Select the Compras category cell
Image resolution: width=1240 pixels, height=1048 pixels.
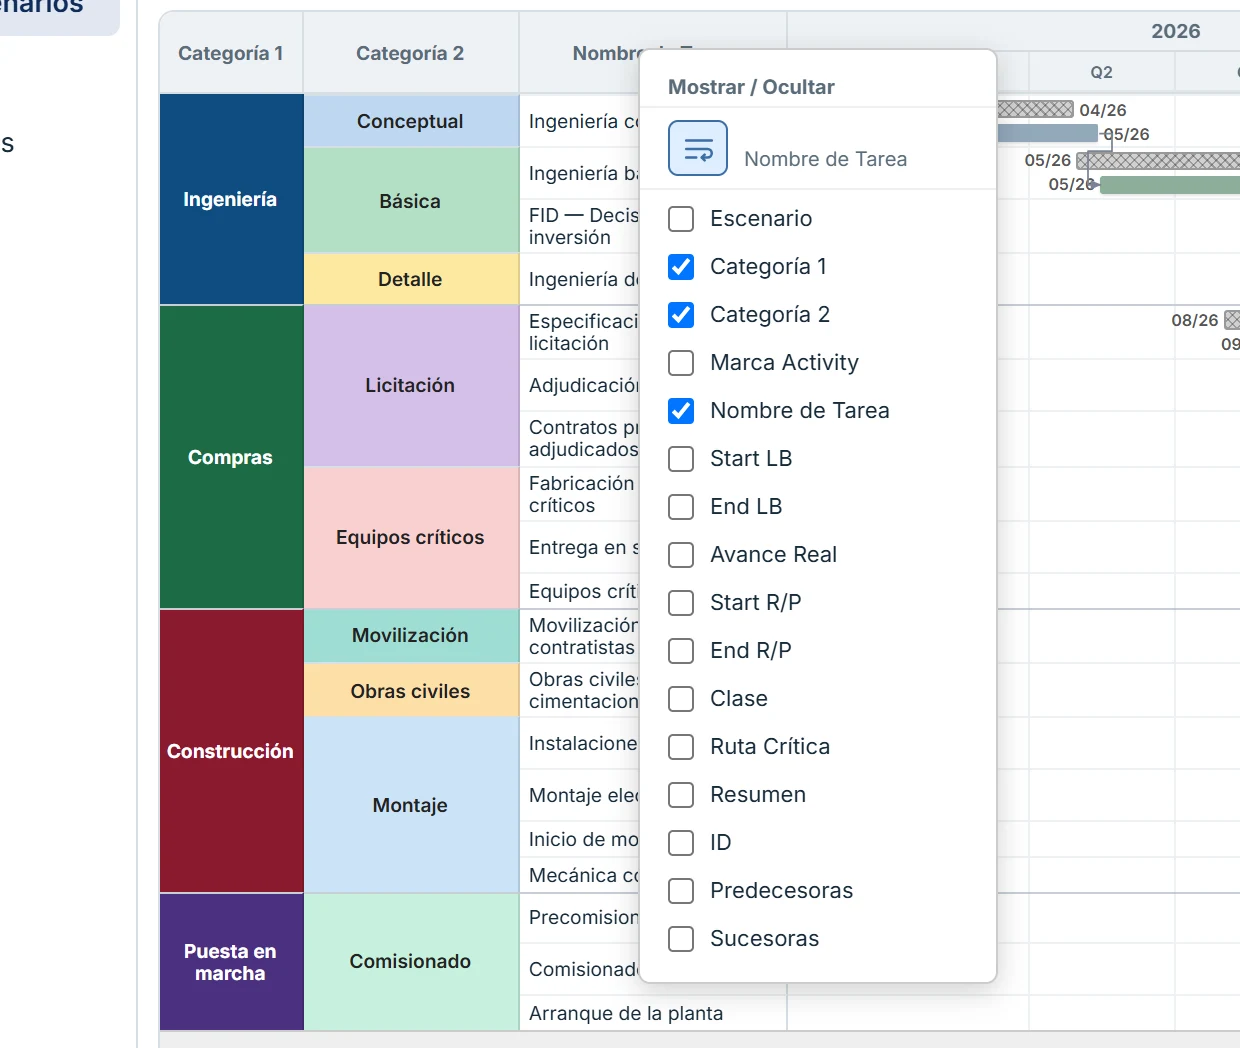tap(231, 457)
